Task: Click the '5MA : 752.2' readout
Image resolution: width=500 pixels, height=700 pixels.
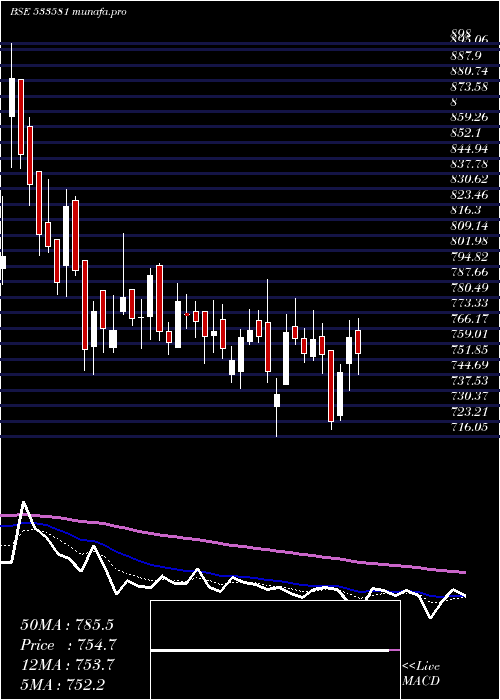Action: 63,684
